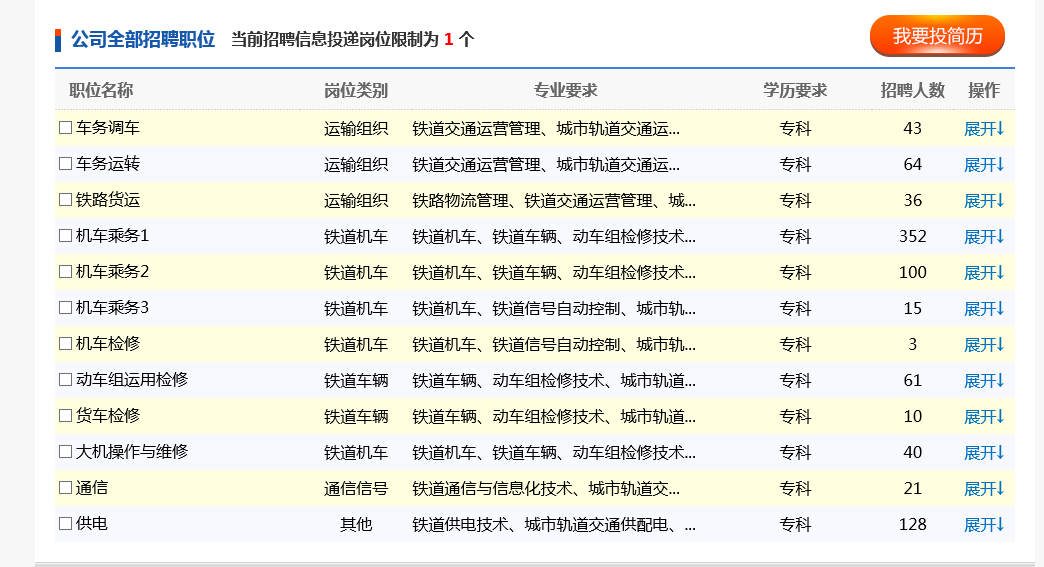Check the box for 铁路货运
The height and width of the screenshot is (567, 1044).
tap(66, 200)
